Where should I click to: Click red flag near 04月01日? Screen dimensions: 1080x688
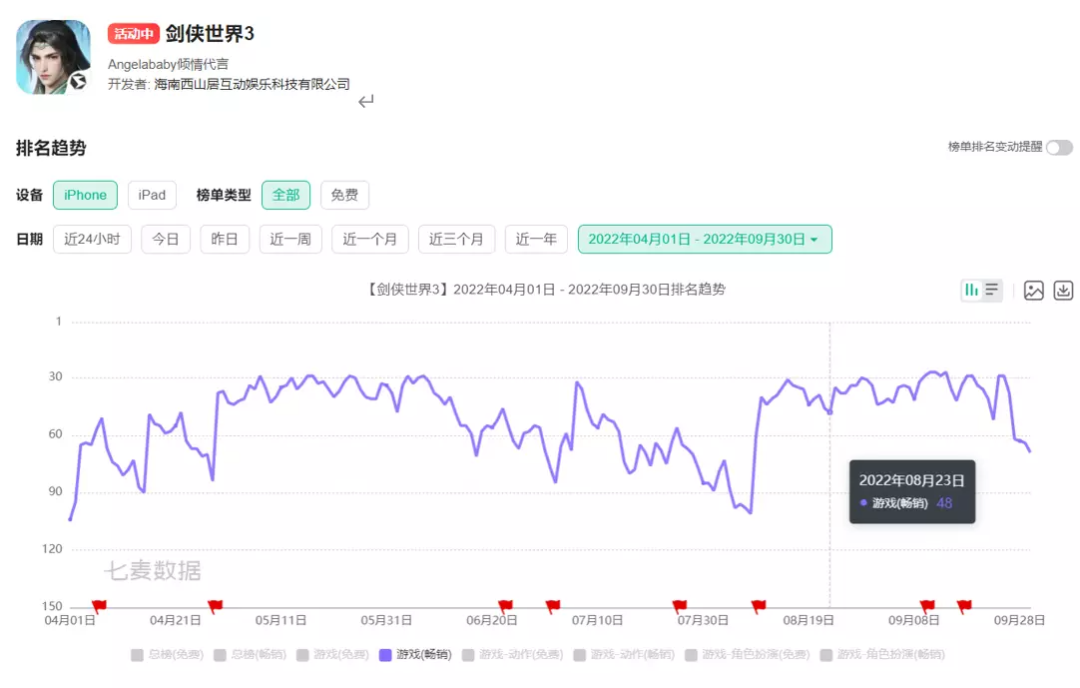pyautogui.click(x=99, y=606)
